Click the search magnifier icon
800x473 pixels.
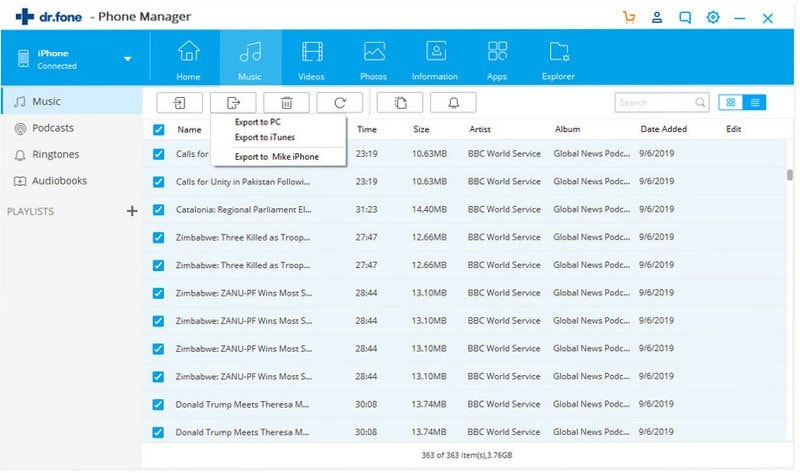(701, 103)
